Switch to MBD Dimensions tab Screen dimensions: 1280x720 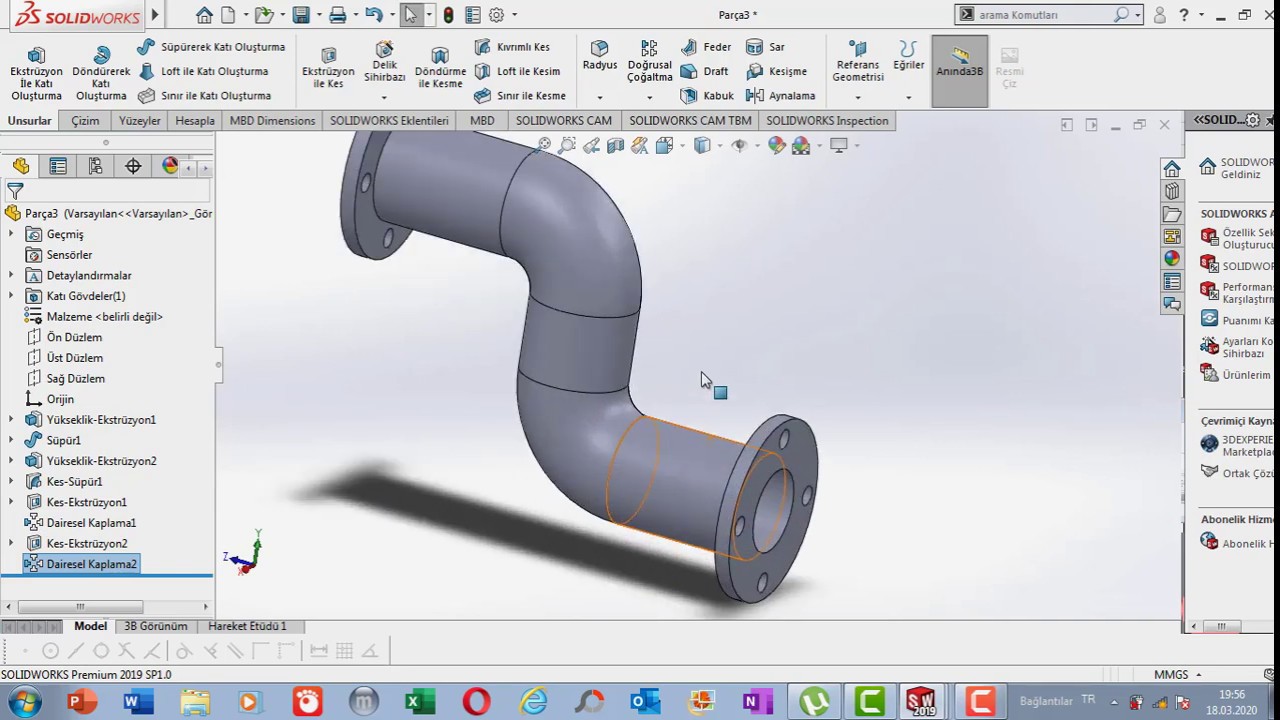coord(272,121)
